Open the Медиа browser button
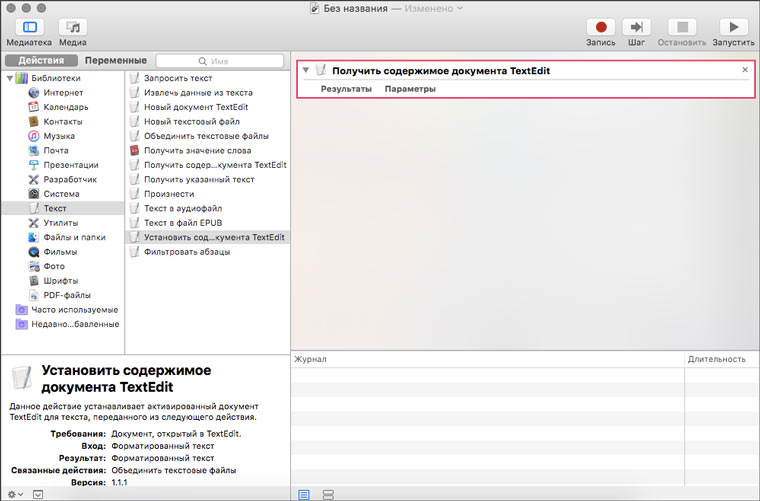 click(x=73, y=27)
